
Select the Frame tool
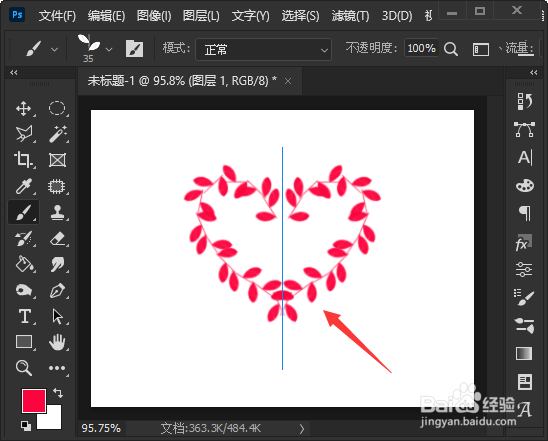coord(57,160)
